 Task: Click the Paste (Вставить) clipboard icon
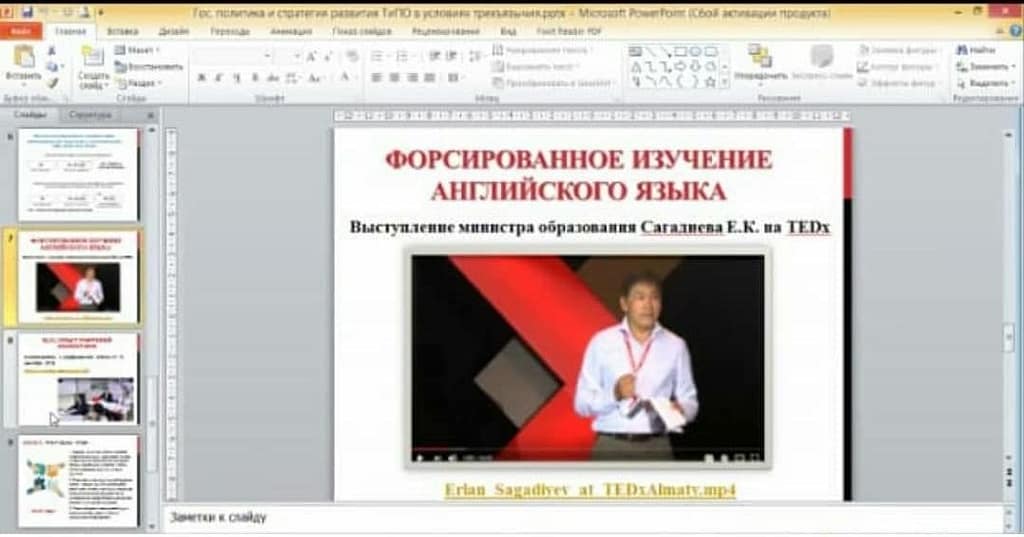click(22, 59)
